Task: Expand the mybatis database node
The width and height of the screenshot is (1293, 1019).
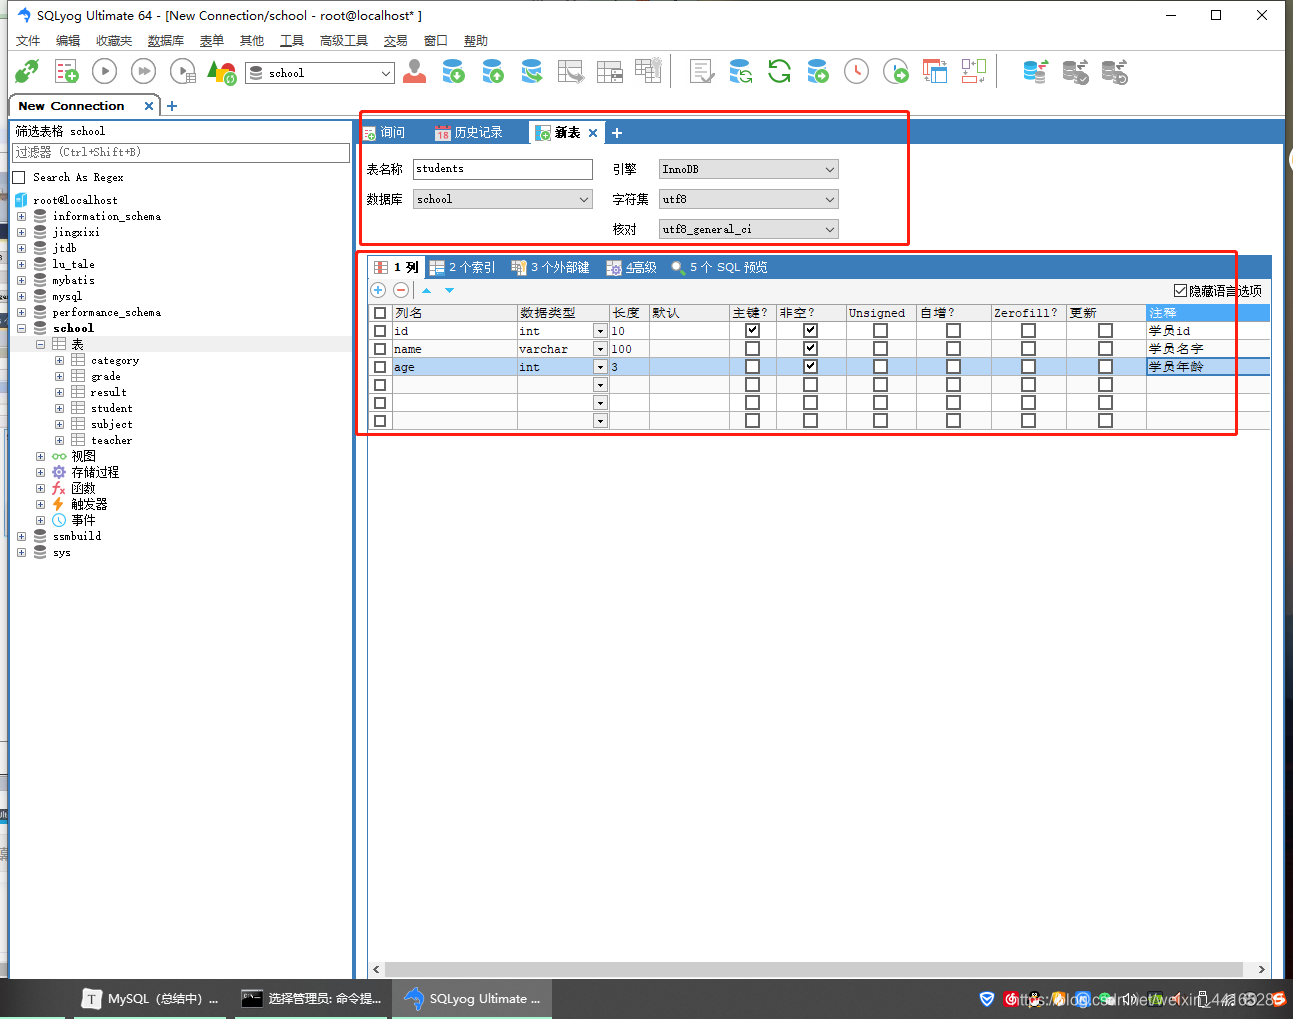Action: 21,280
